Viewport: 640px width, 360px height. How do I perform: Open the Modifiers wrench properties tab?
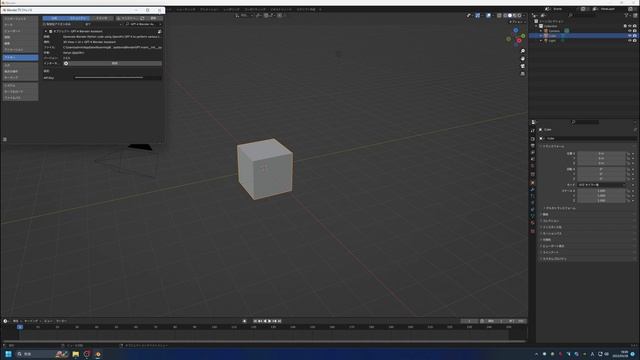coord(533,189)
